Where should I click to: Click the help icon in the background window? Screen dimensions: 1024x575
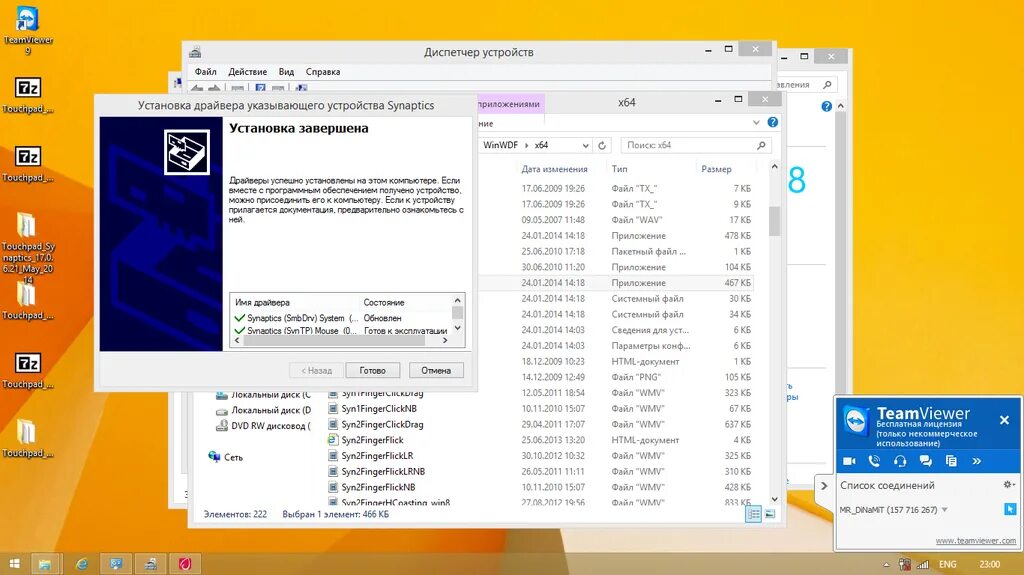826,107
